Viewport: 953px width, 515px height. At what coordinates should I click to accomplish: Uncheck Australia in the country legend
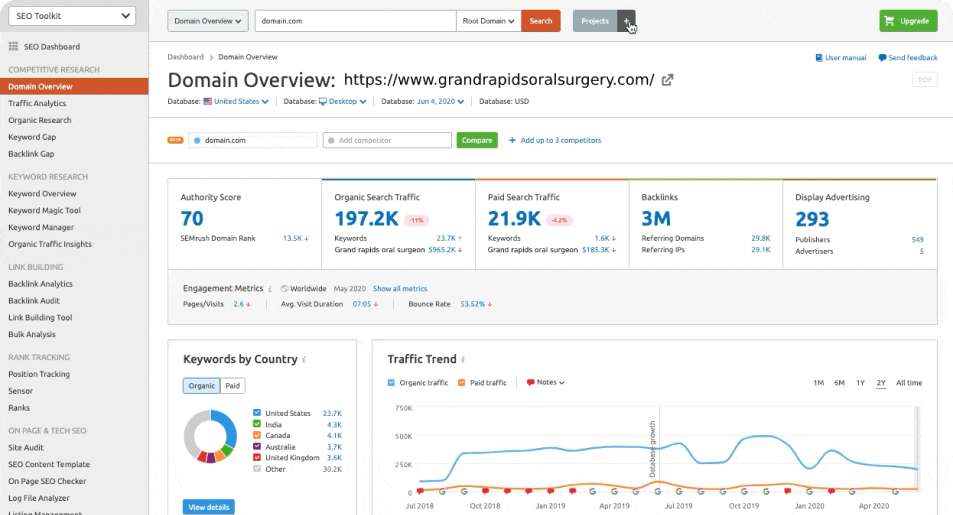click(257, 446)
